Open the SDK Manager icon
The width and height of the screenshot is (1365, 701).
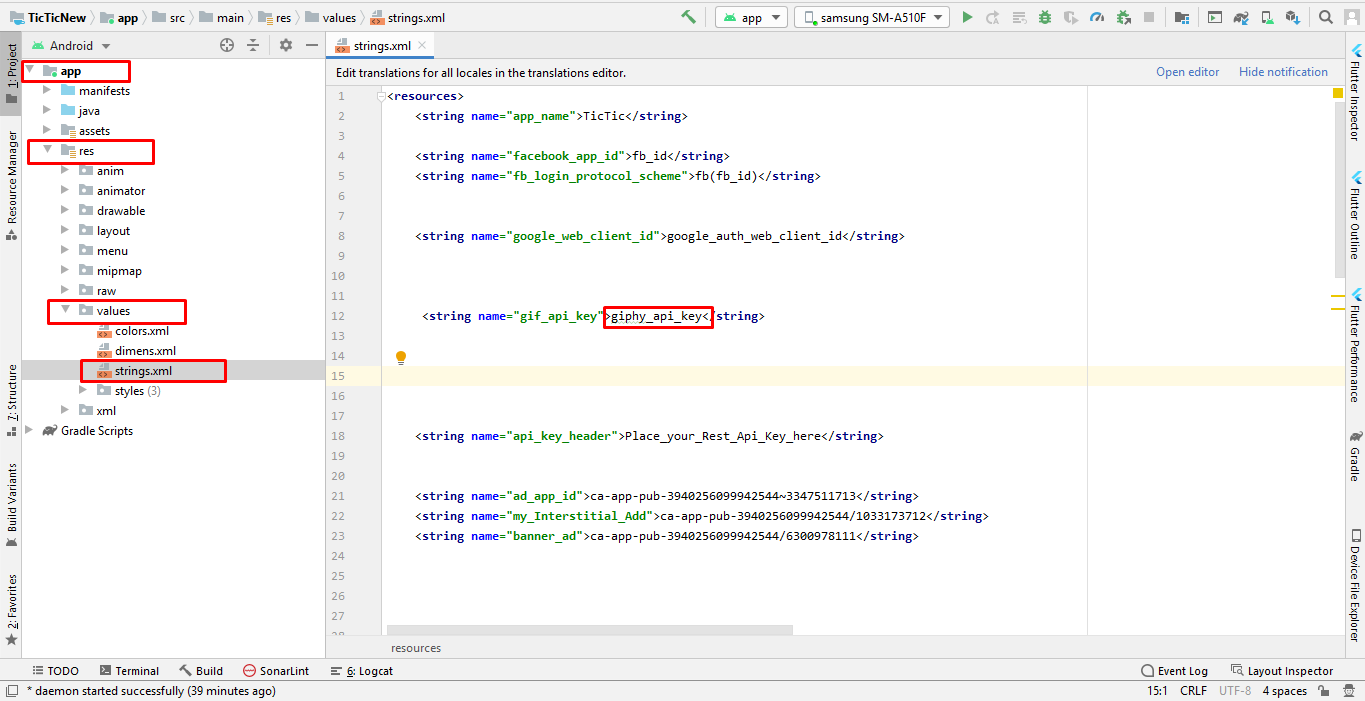1293,17
